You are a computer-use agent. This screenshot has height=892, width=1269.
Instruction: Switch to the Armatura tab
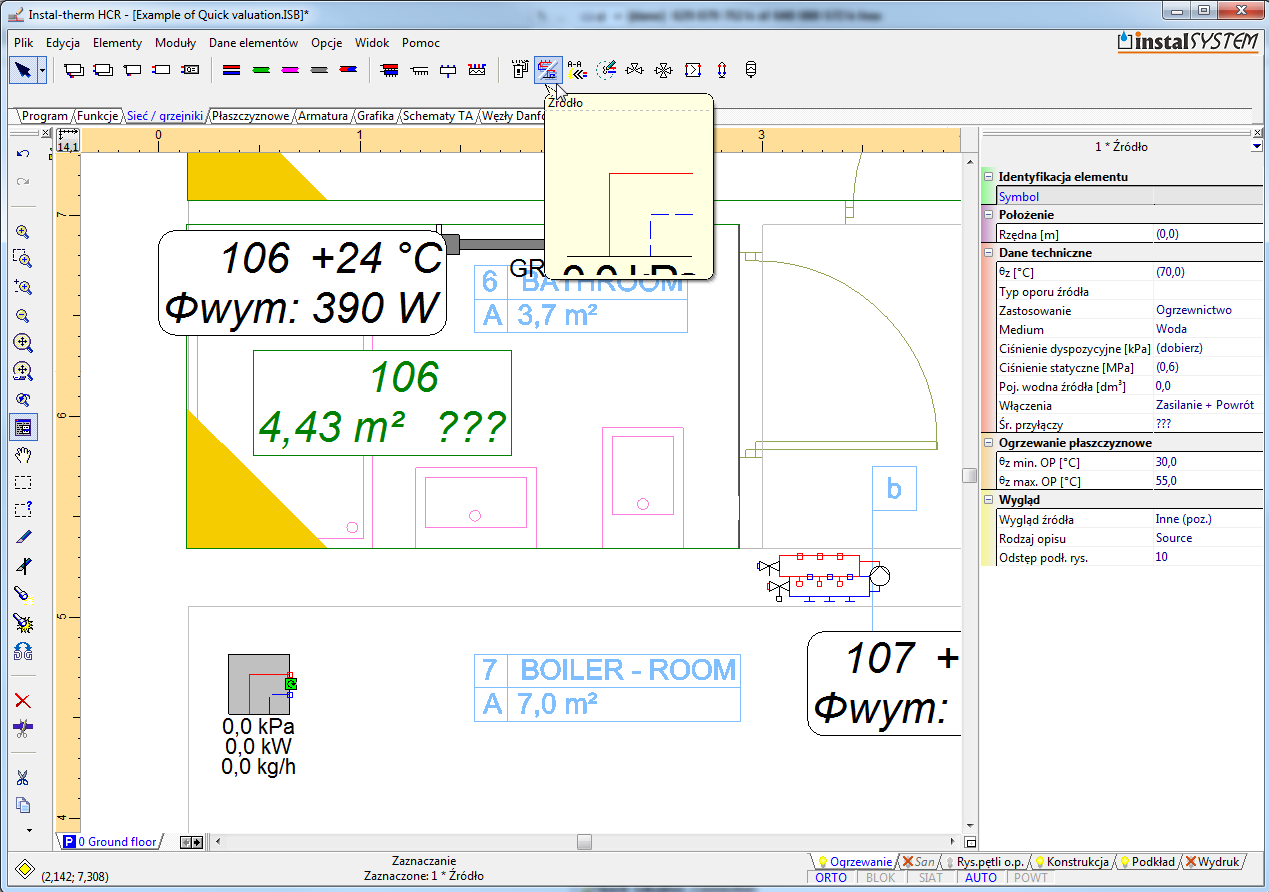pos(323,116)
